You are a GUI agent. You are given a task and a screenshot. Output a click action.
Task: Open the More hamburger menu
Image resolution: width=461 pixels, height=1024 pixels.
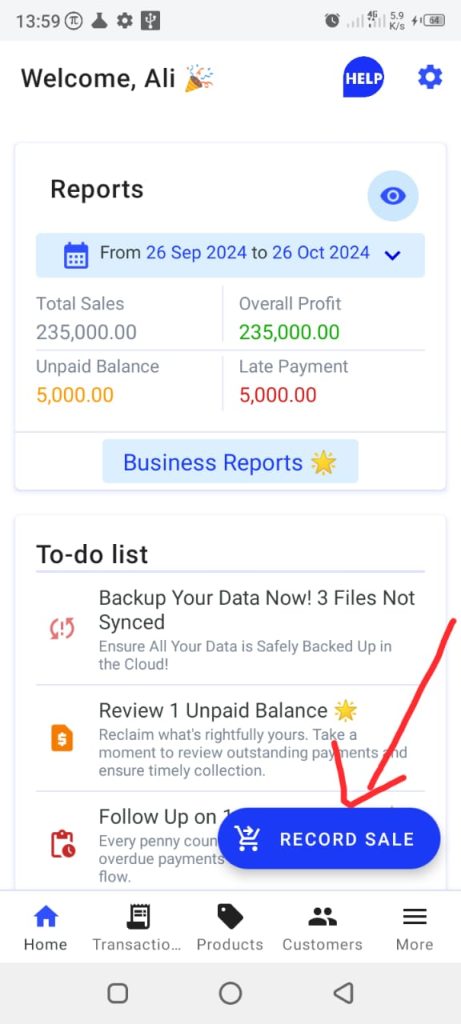coord(415,928)
